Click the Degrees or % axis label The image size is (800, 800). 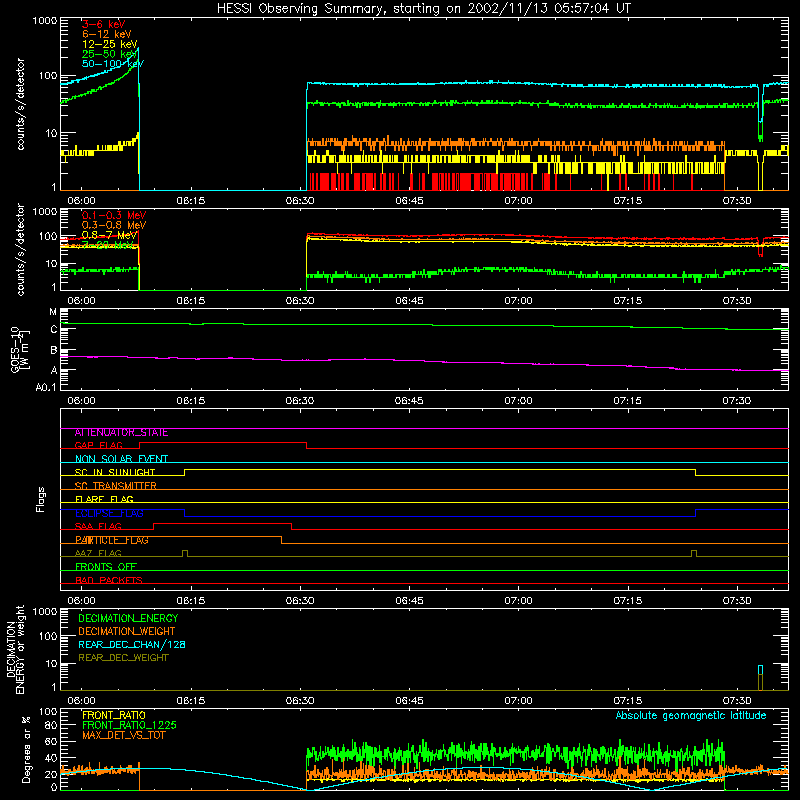(26, 749)
